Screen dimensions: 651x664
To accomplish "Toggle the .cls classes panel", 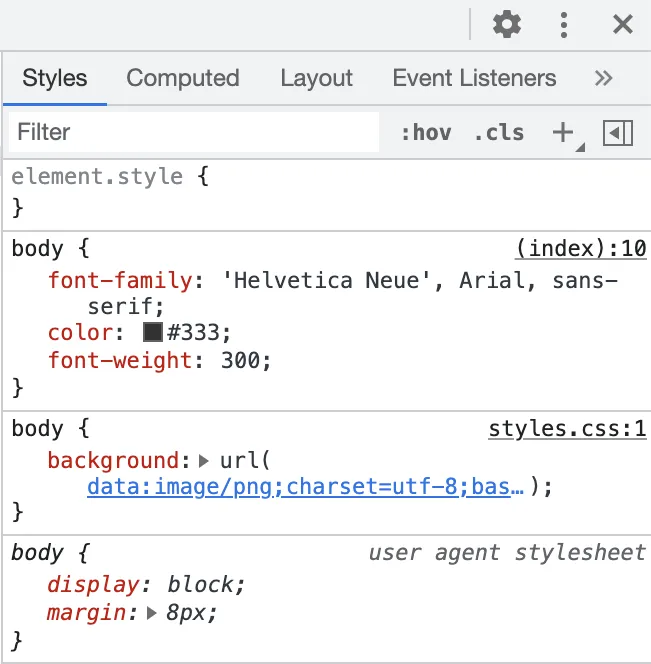I will (499, 133).
